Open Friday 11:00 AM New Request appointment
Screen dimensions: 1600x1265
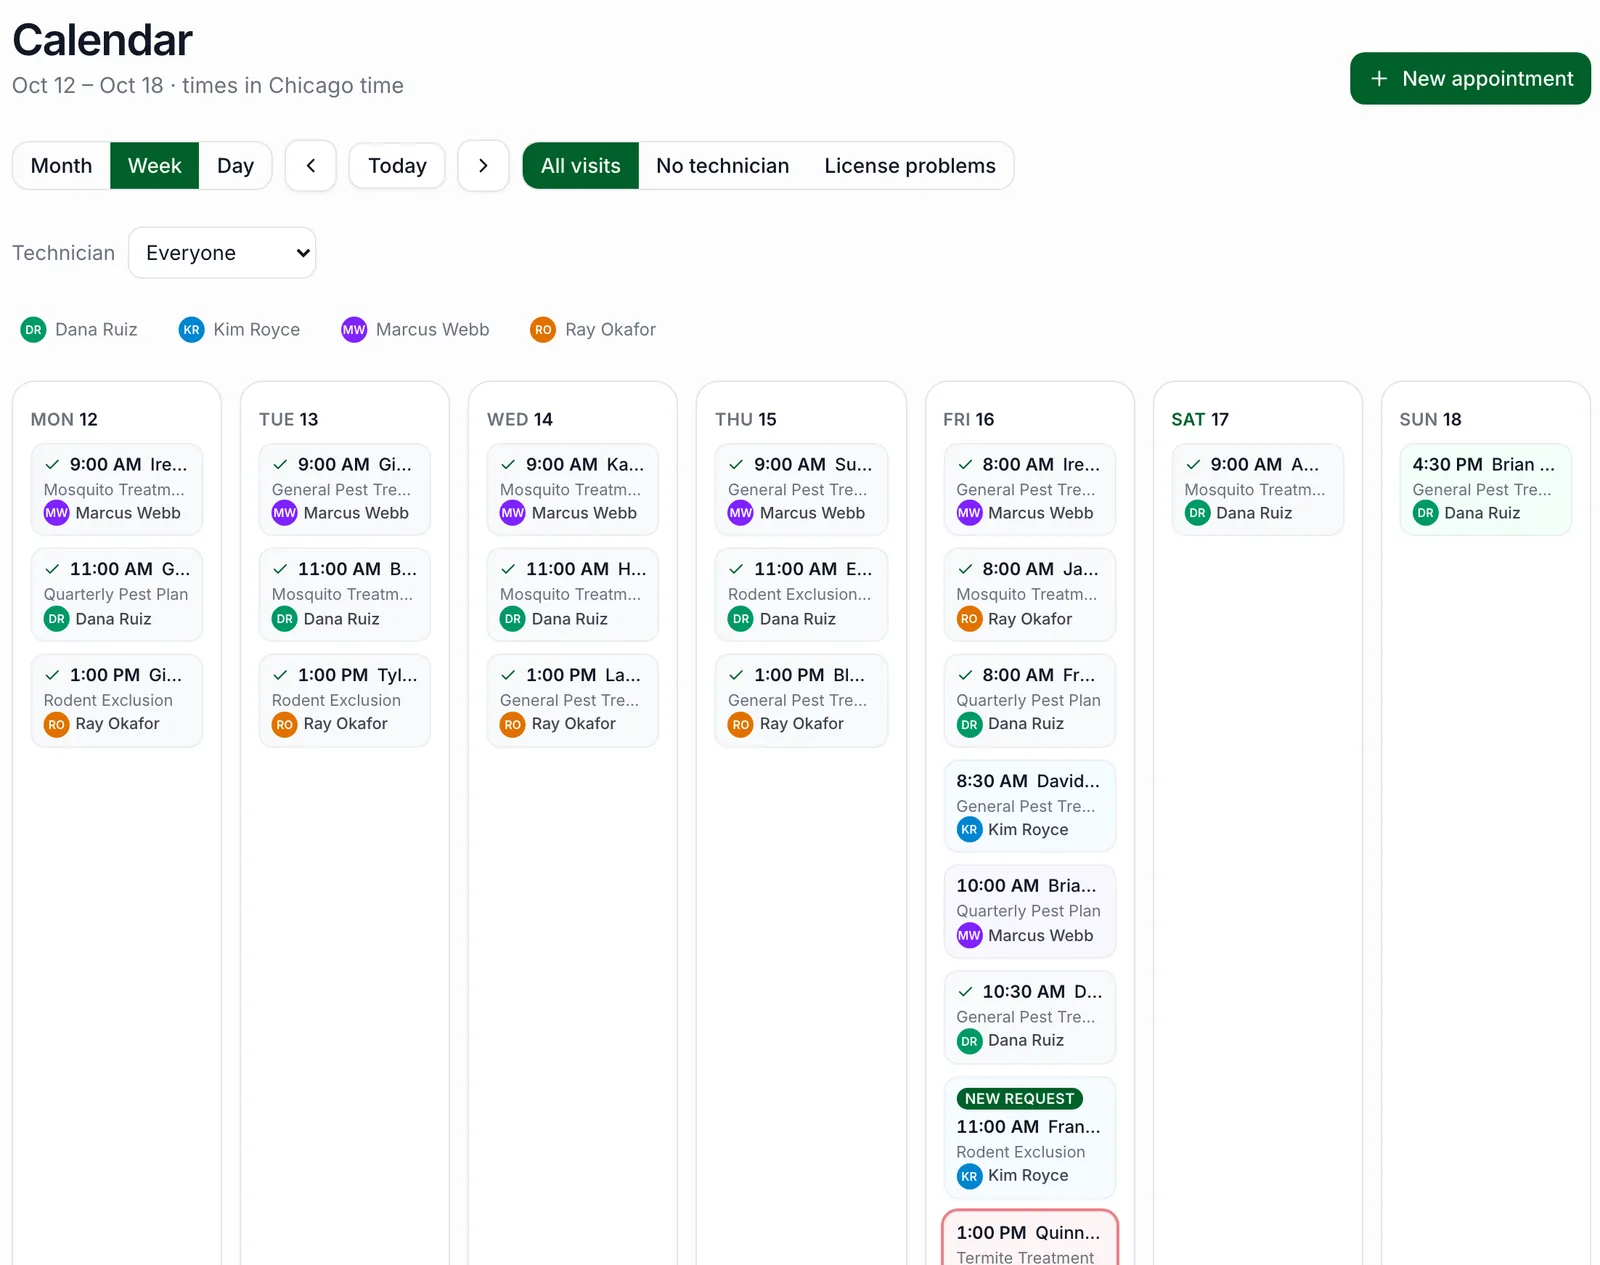(x=1029, y=1138)
